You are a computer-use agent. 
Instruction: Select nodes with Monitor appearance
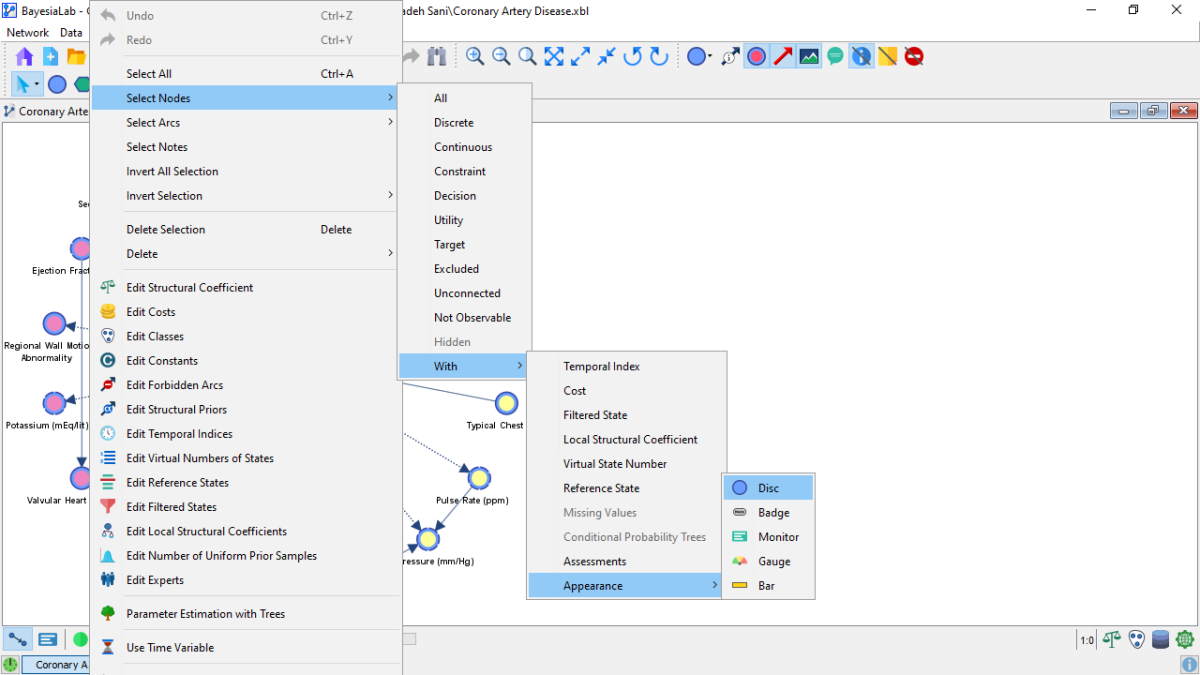click(x=769, y=537)
